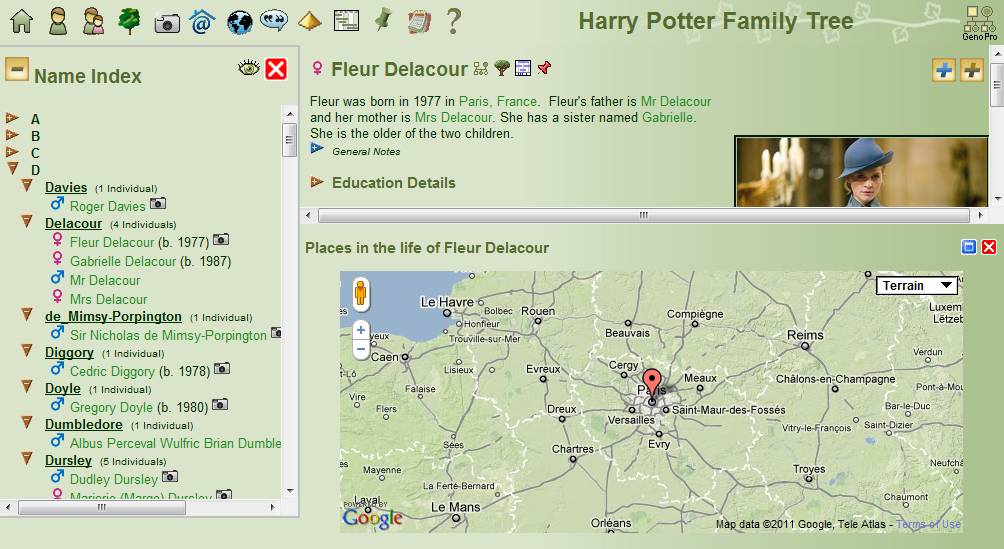
Task: Drop the Street View pegman on map
Action: pyautogui.click(x=360, y=294)
